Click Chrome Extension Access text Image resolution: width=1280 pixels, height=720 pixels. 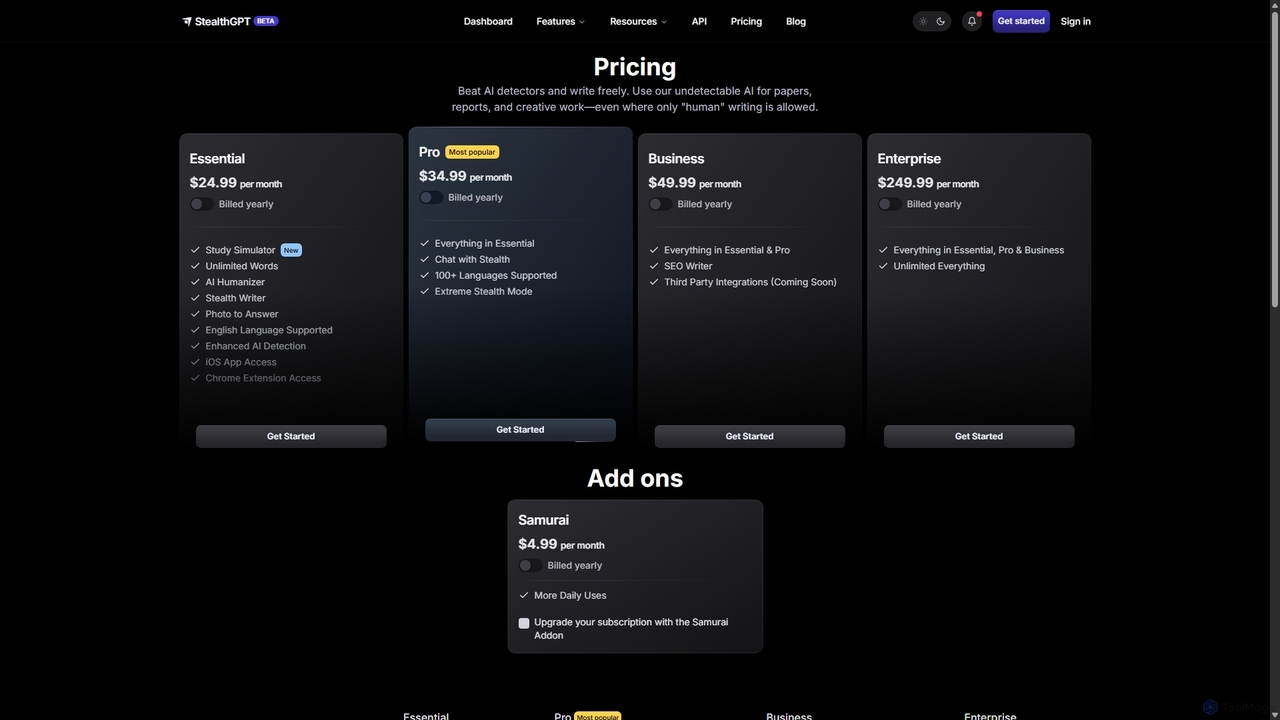[x=263, y=378]
